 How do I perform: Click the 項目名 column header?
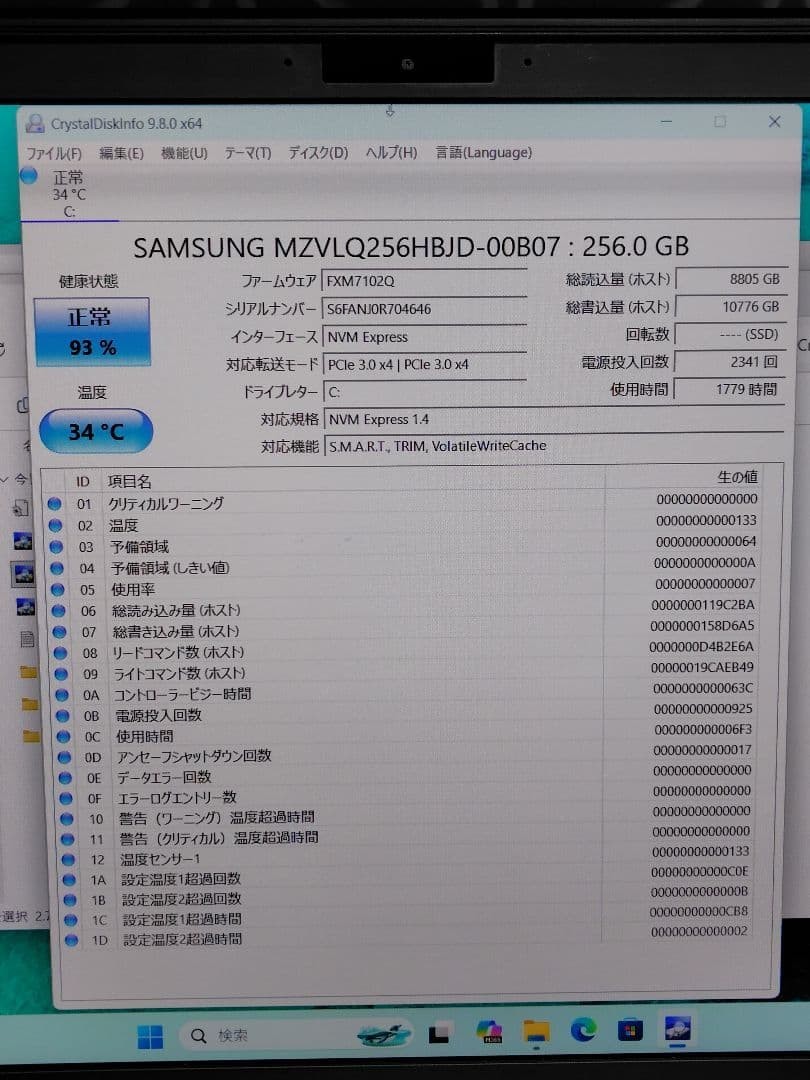[x=129, y=481]
